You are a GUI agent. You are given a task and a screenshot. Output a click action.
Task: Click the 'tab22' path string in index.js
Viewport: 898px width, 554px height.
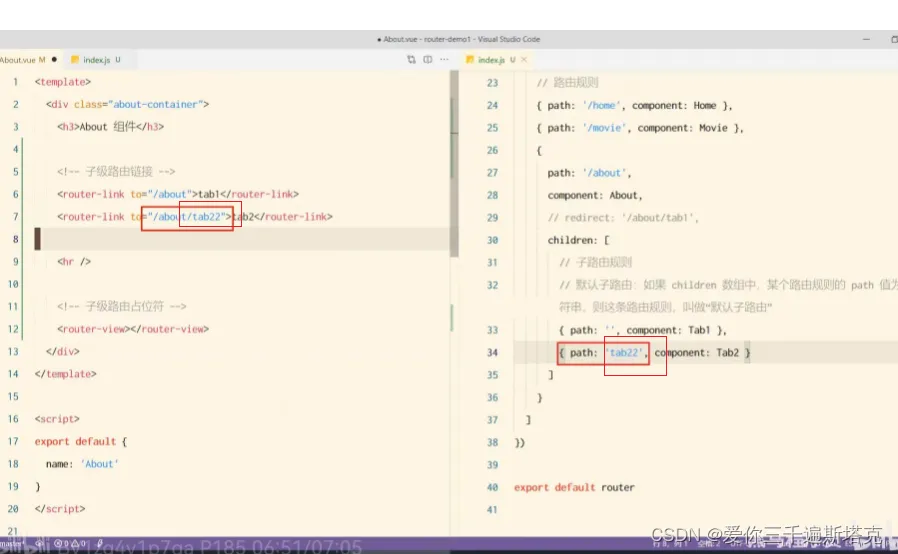(623, 352)
